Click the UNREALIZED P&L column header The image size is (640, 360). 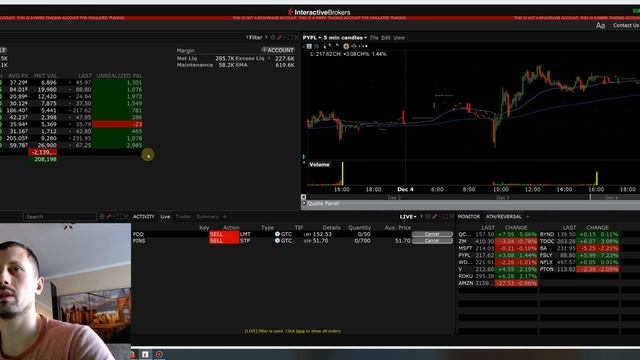pos(119,76)
